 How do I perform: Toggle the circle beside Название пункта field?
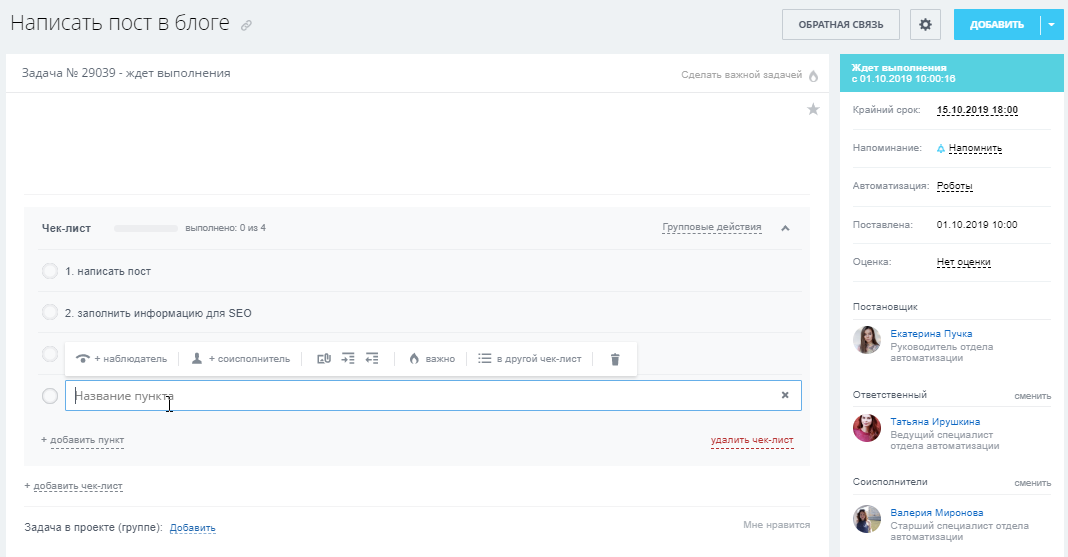[x=50, y=396]
